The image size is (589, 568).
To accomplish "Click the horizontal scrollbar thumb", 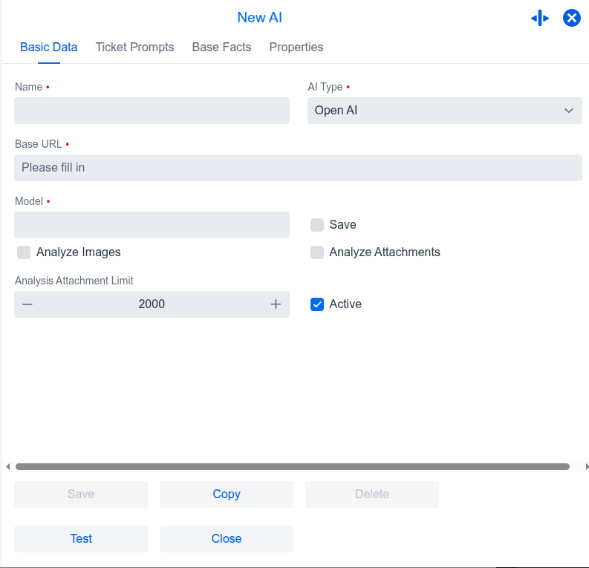I will [293, 467].
